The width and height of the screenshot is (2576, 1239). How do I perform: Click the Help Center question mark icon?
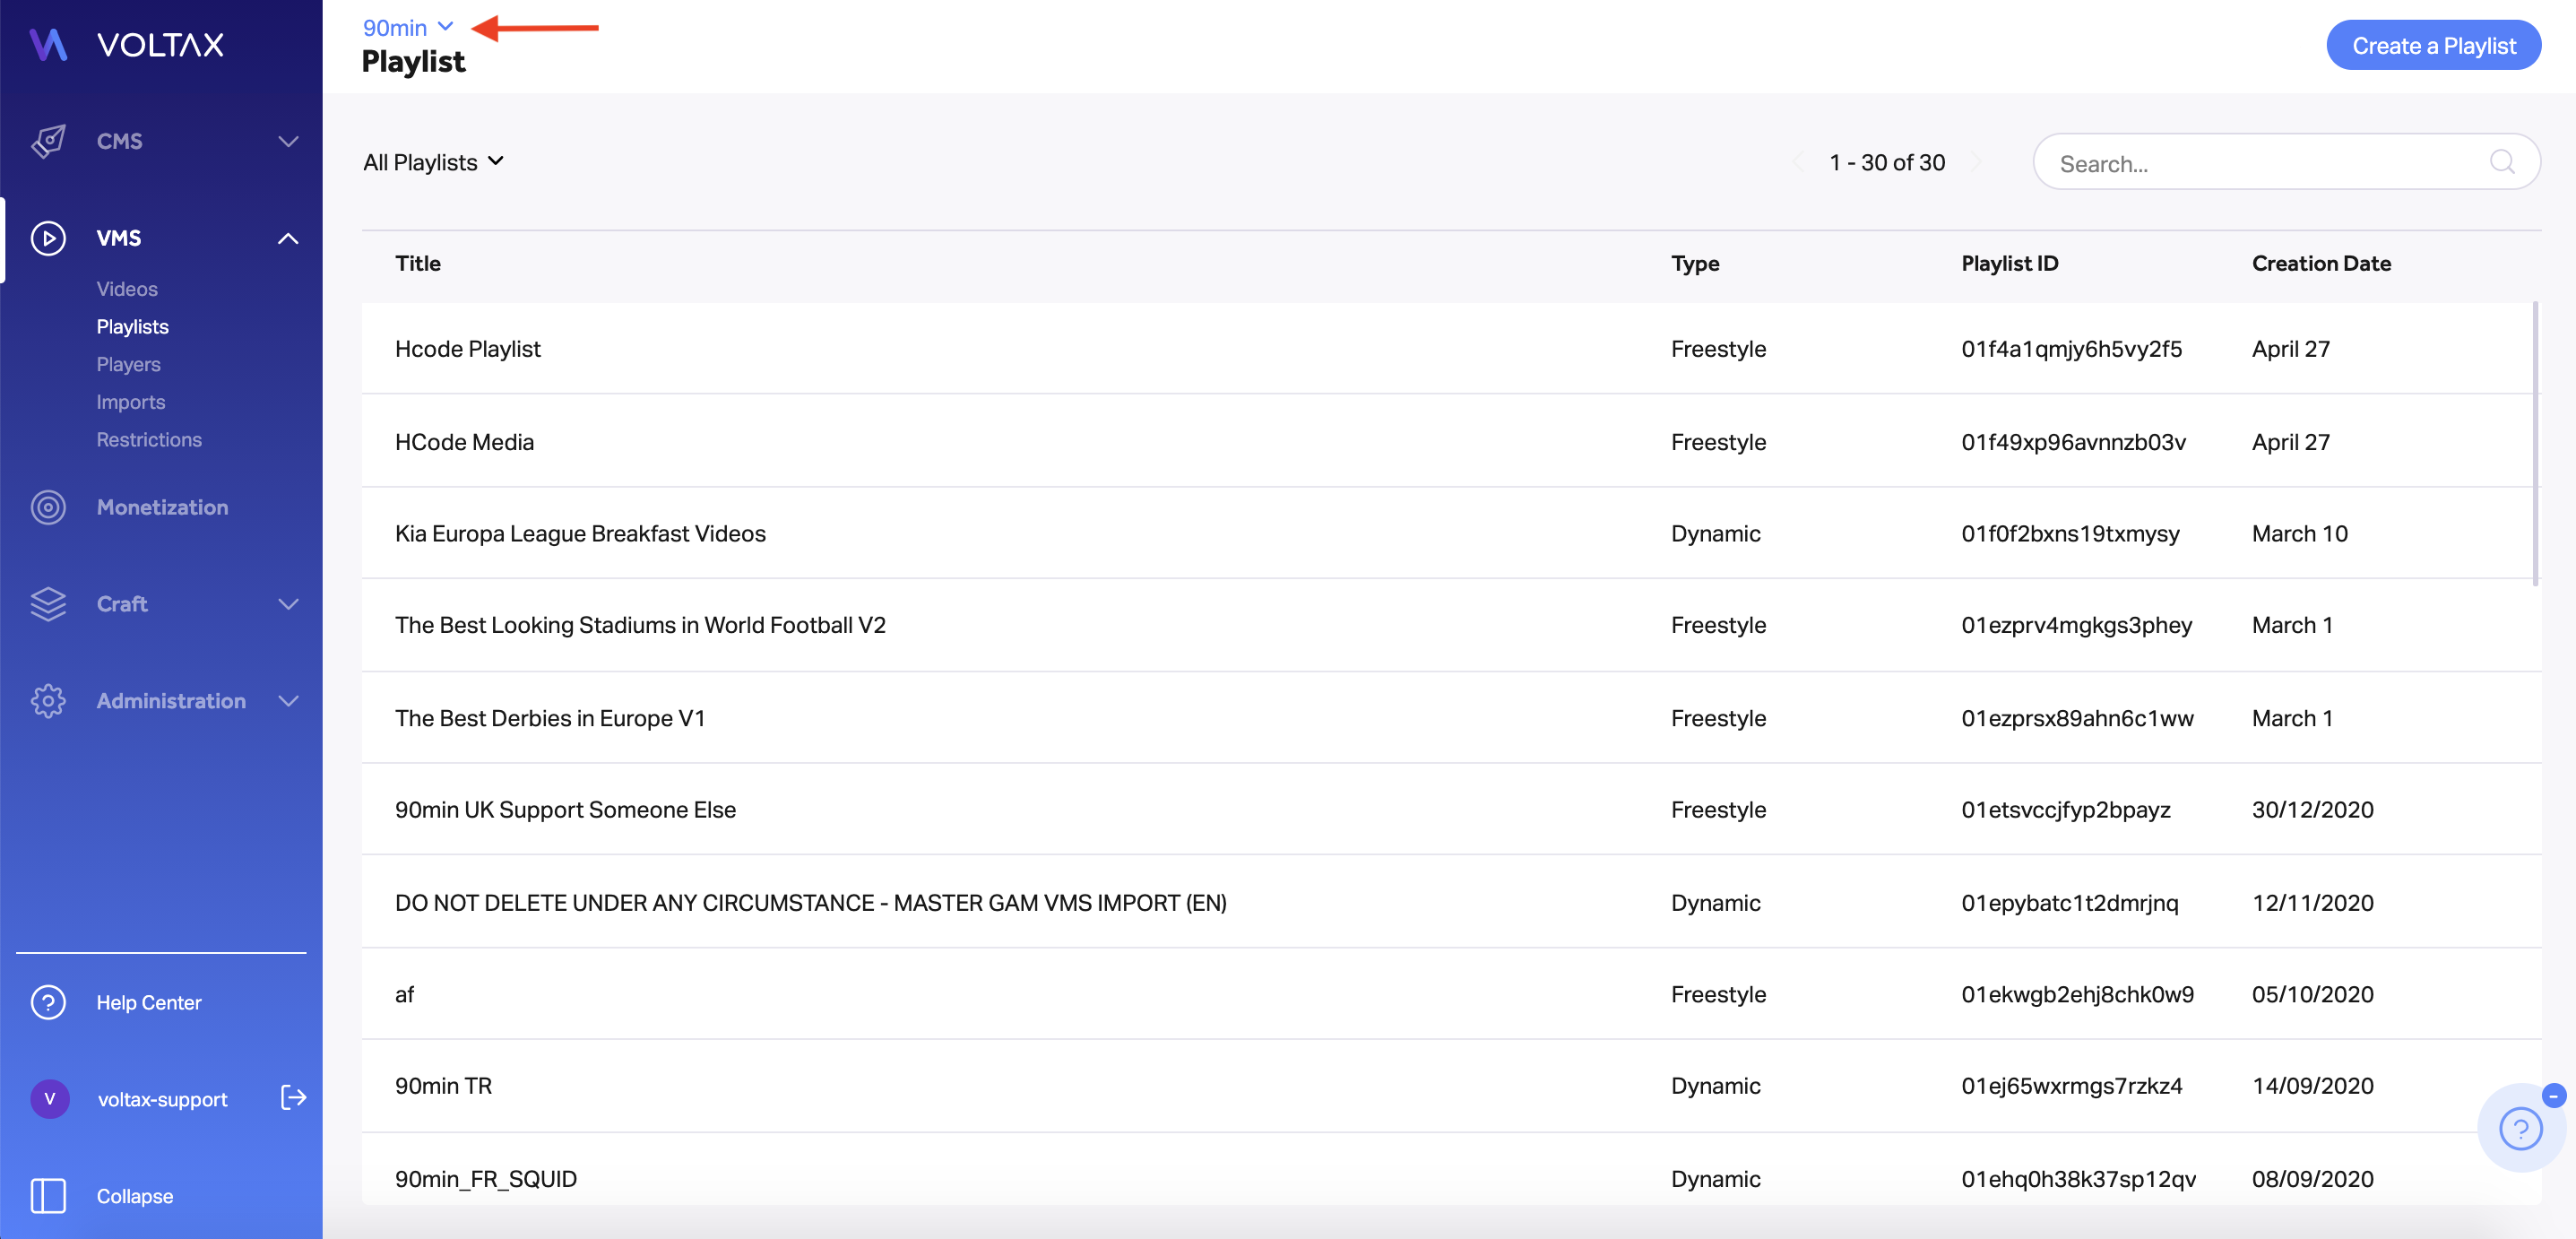[48, 1002]
